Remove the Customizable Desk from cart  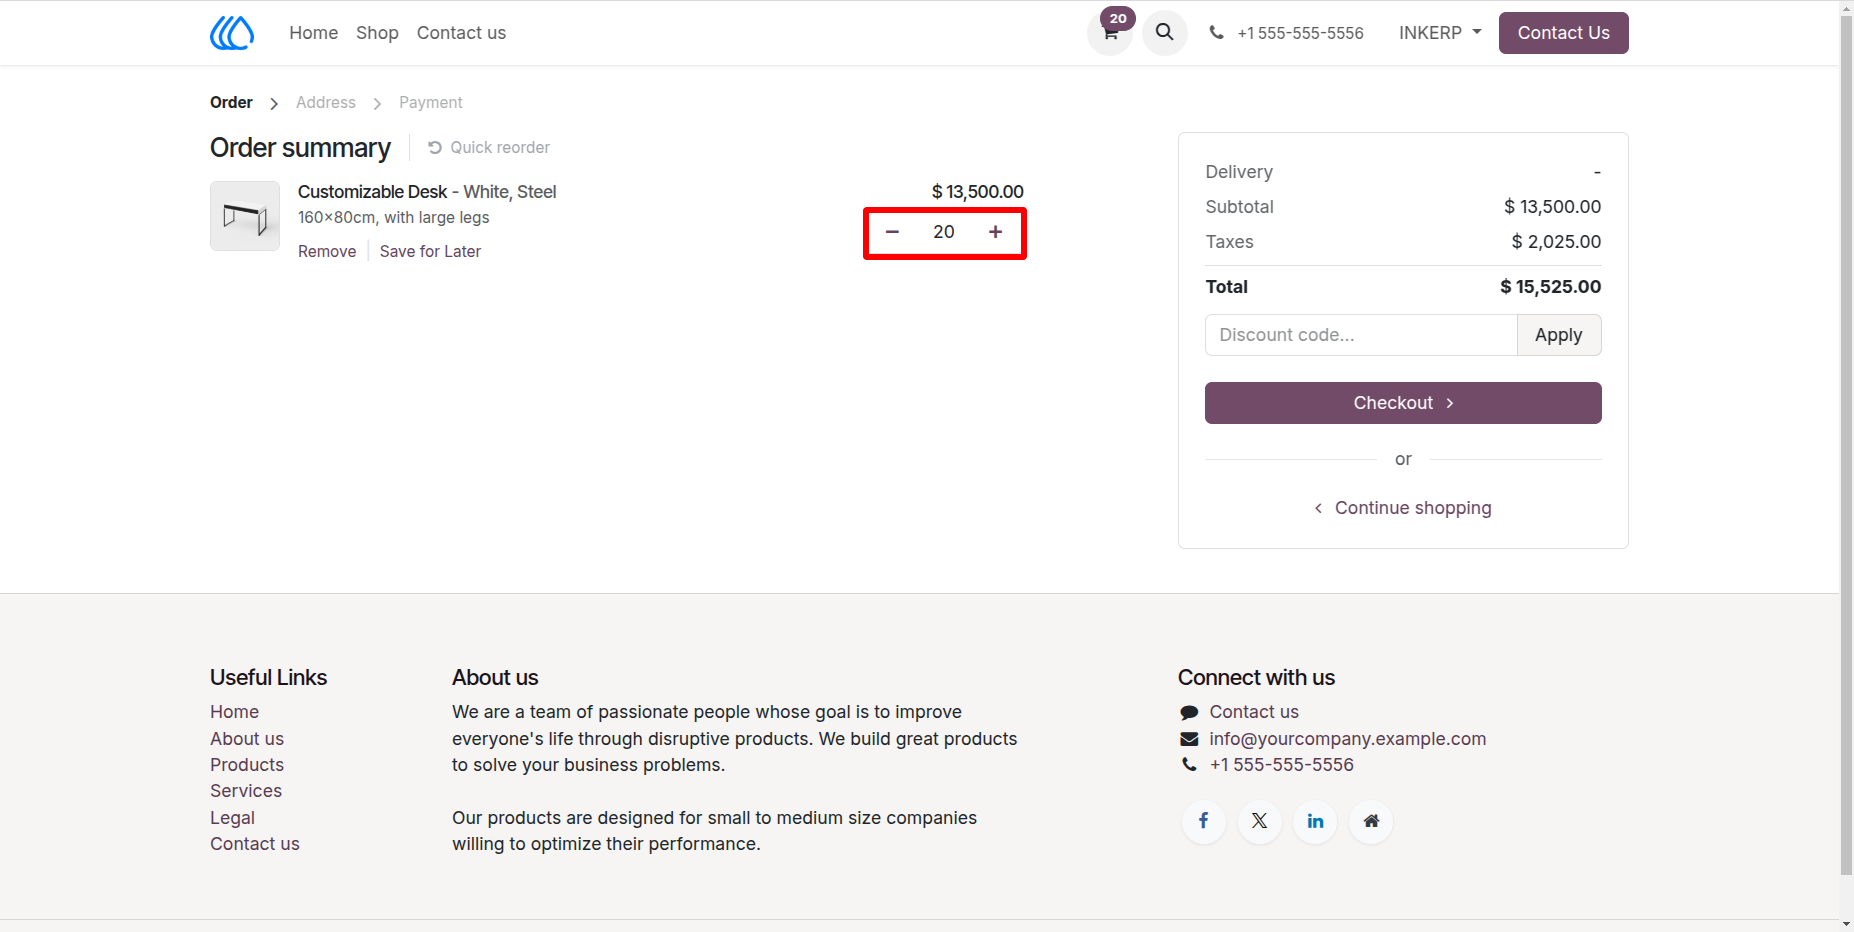click(x=327, y=251)
